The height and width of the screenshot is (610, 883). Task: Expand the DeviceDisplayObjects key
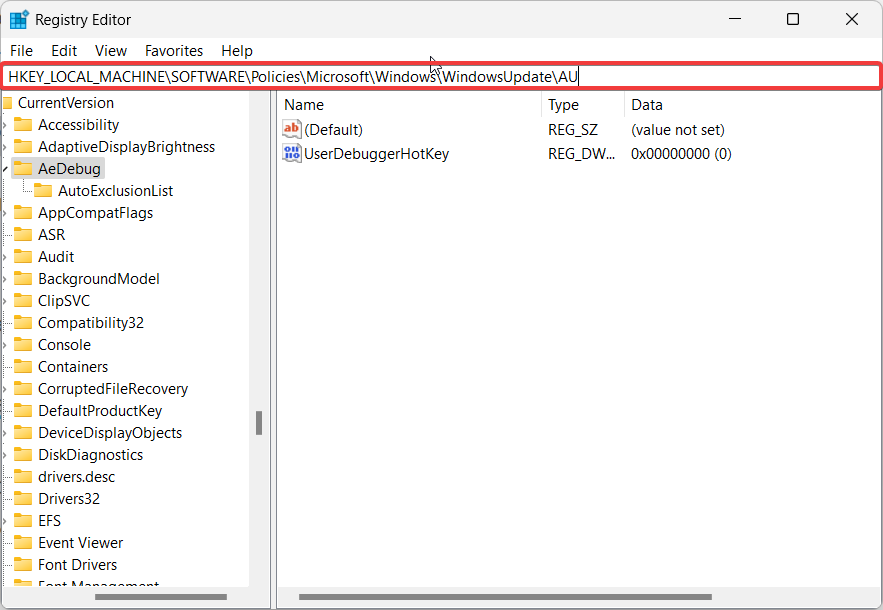(x=5, y=433)
